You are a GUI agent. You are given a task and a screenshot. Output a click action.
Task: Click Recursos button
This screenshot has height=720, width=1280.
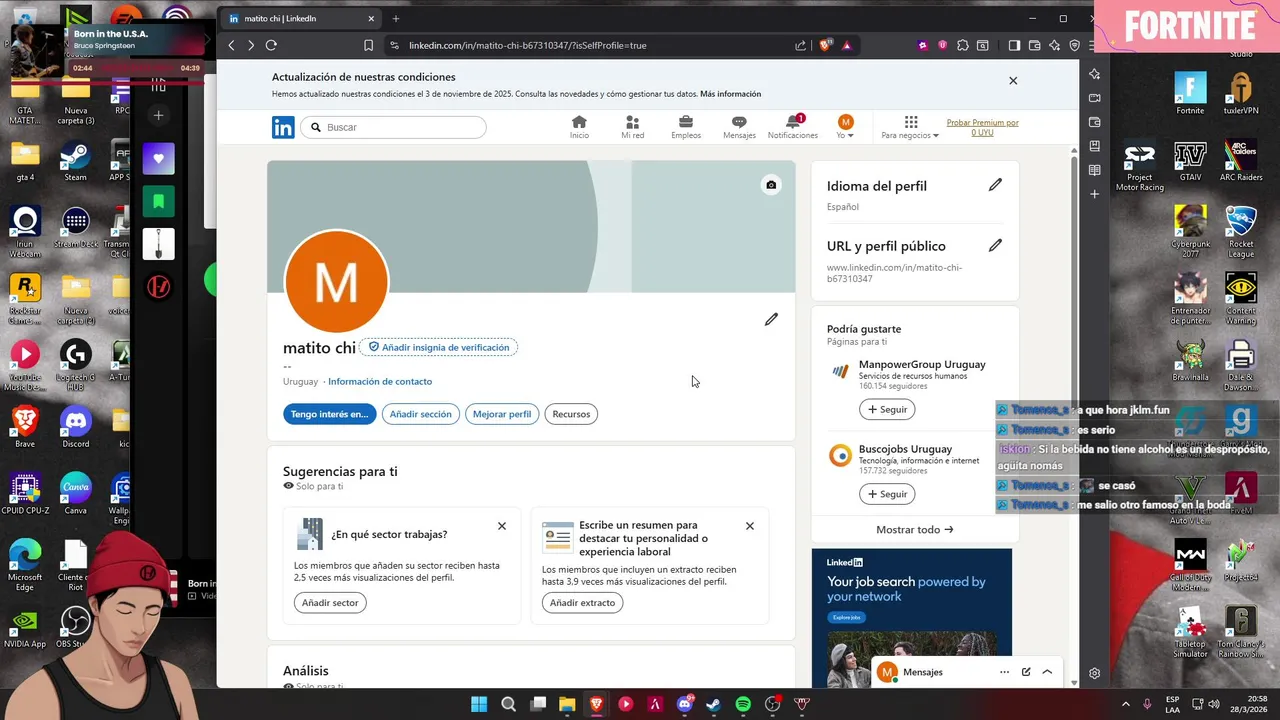click(x=571, y=414)
